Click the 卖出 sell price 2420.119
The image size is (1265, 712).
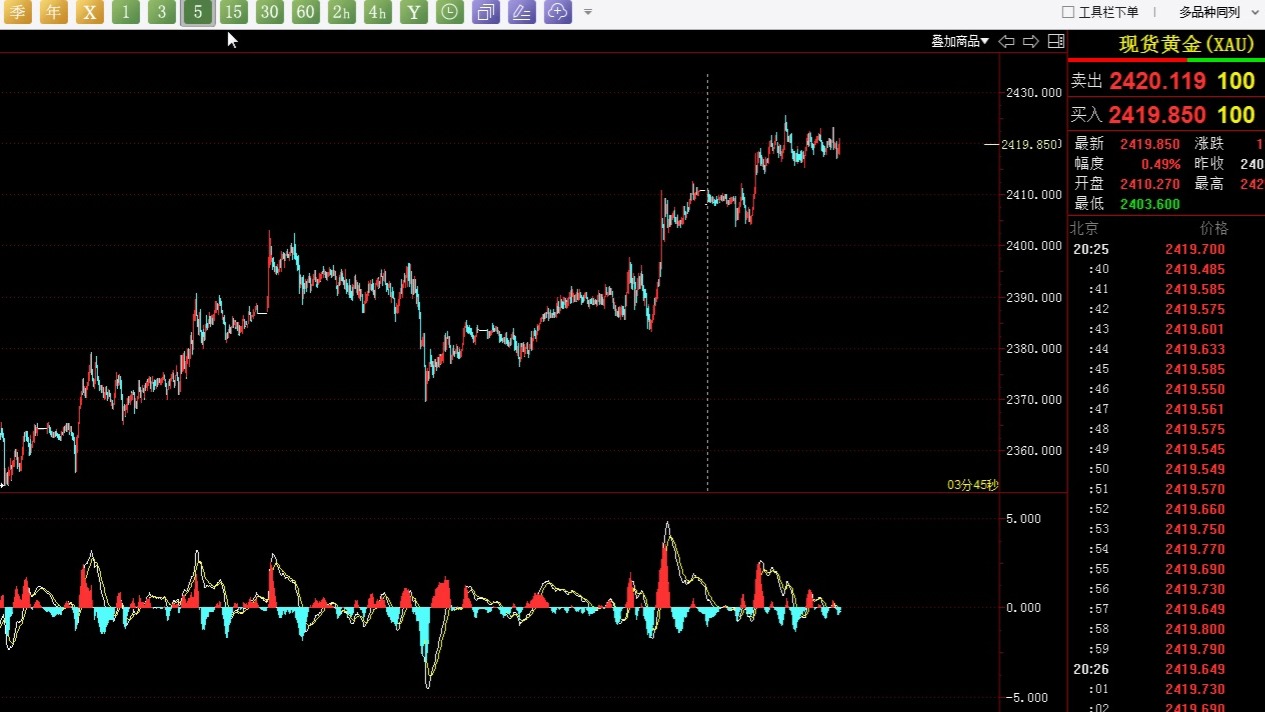tap(1158, 81)
